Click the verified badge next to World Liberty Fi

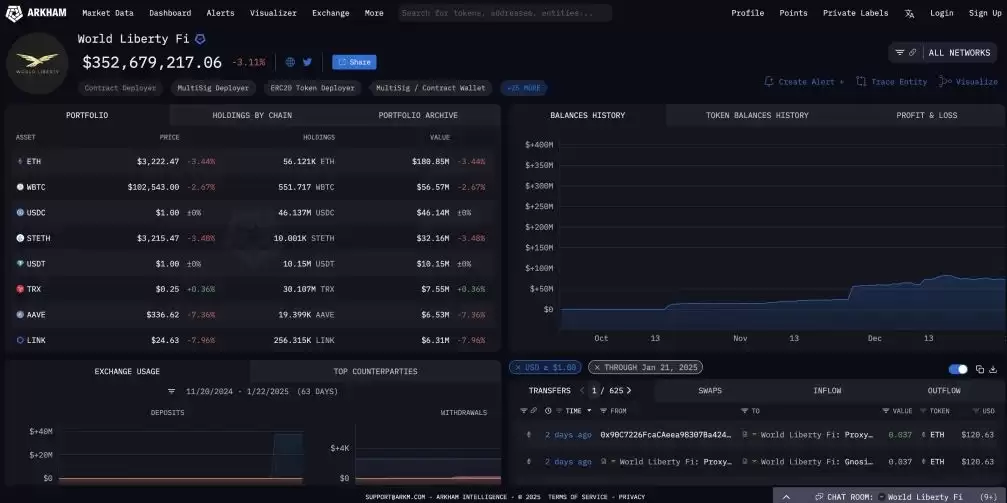[200, 39]
